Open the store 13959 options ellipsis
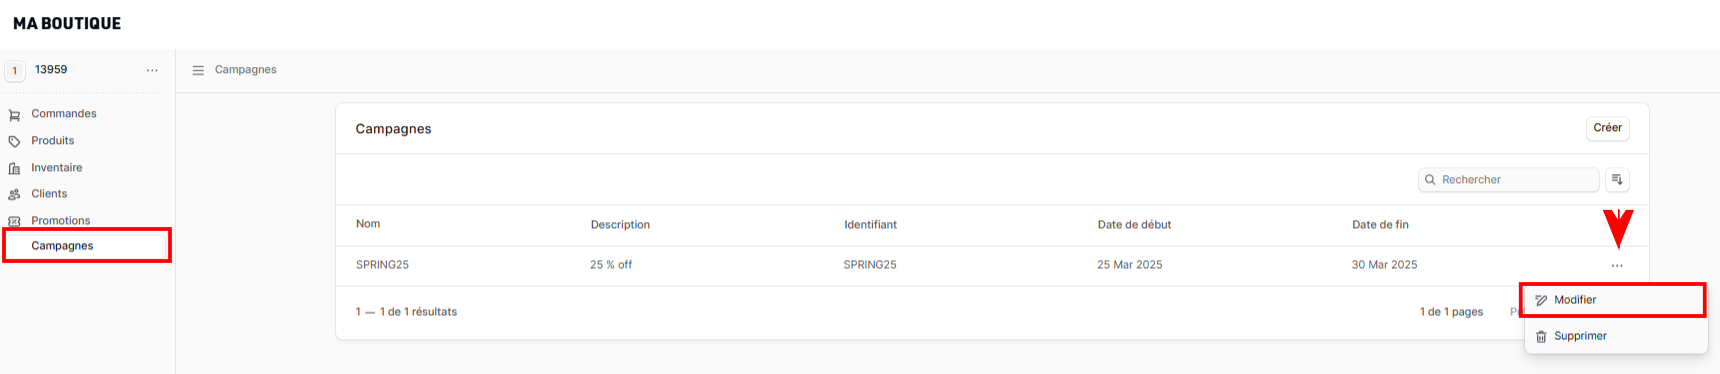This screenshot has width=1720, height=374. (152, 70)
